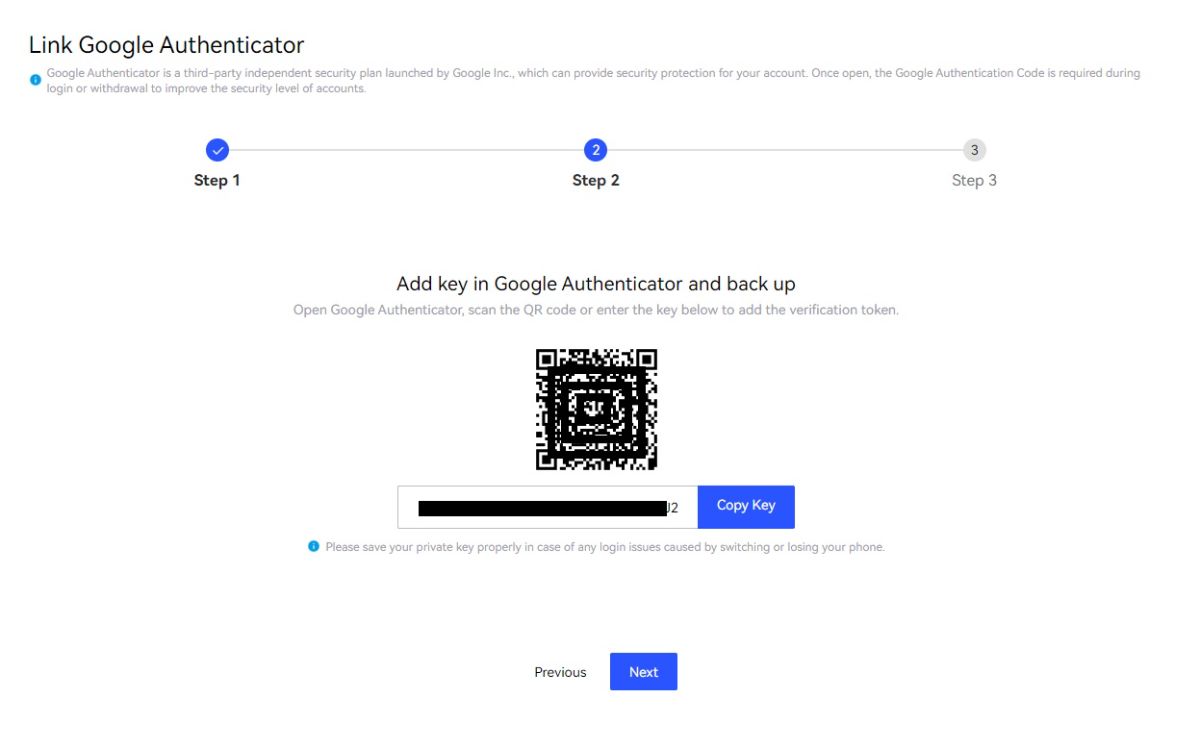The height and width of the screenshot is (748, 1200).
Task: Click the Step 1 label
Action: tap(217, 181)
